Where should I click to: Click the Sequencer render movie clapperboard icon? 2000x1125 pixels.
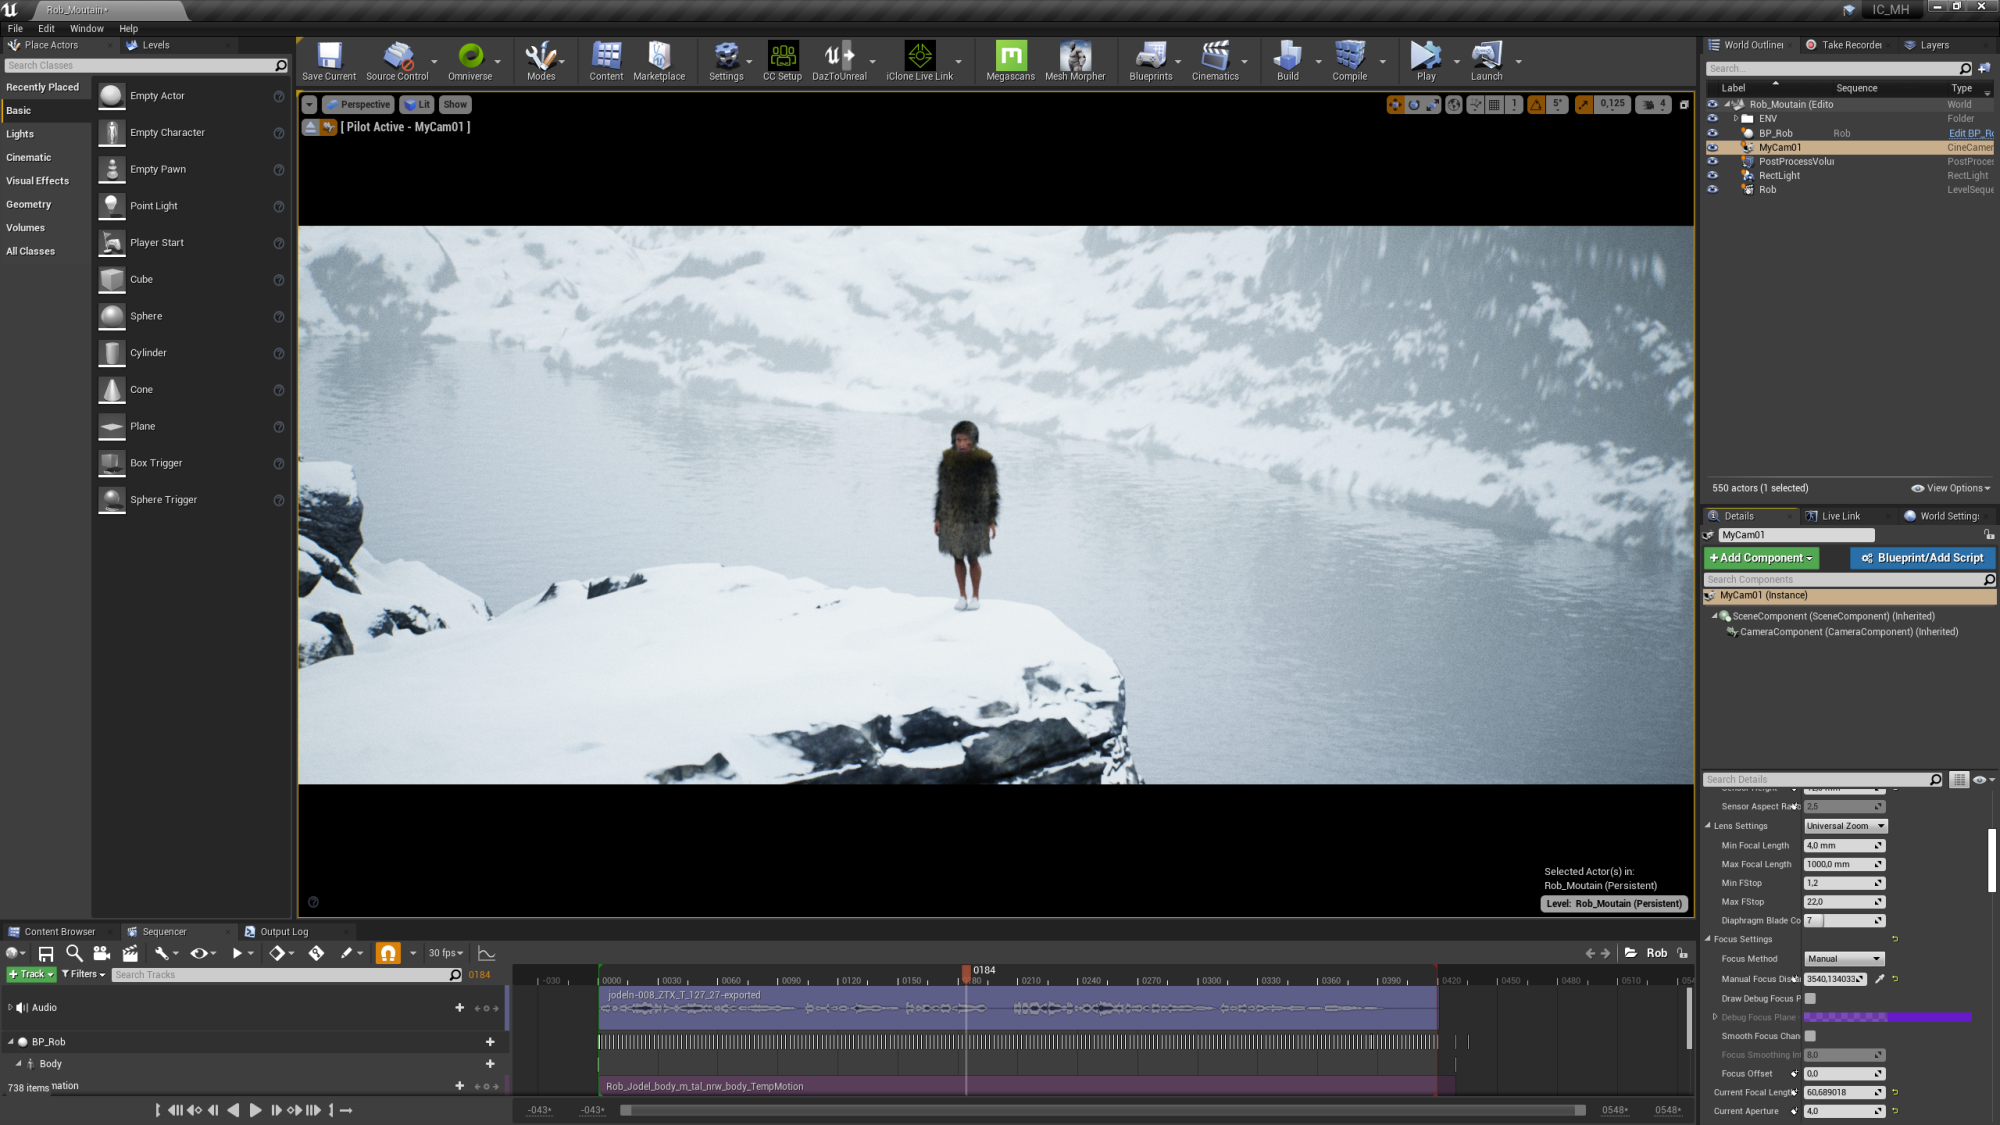pyautogui.click(x=130, y=953)
